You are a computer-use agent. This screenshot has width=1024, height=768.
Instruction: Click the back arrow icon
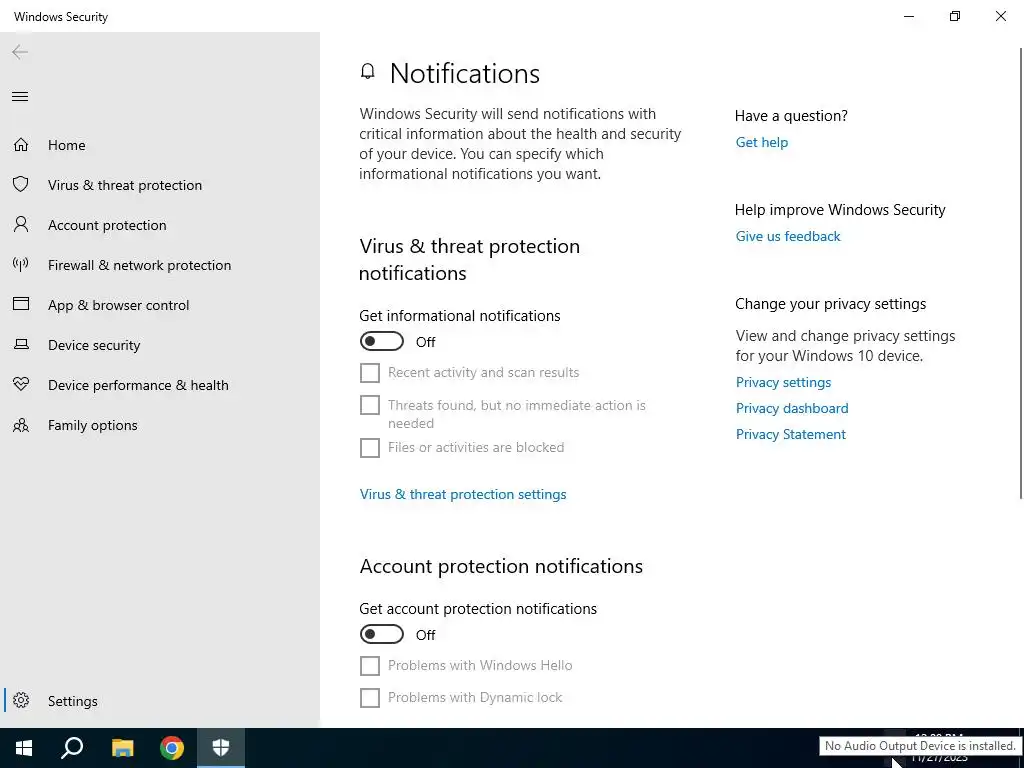[x=20, y=52]
